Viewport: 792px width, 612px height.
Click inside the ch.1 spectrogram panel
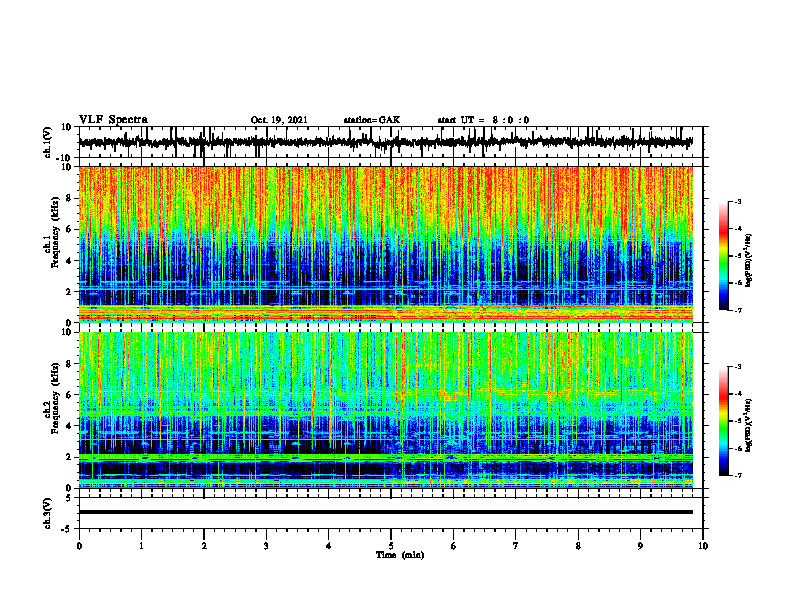386,244
